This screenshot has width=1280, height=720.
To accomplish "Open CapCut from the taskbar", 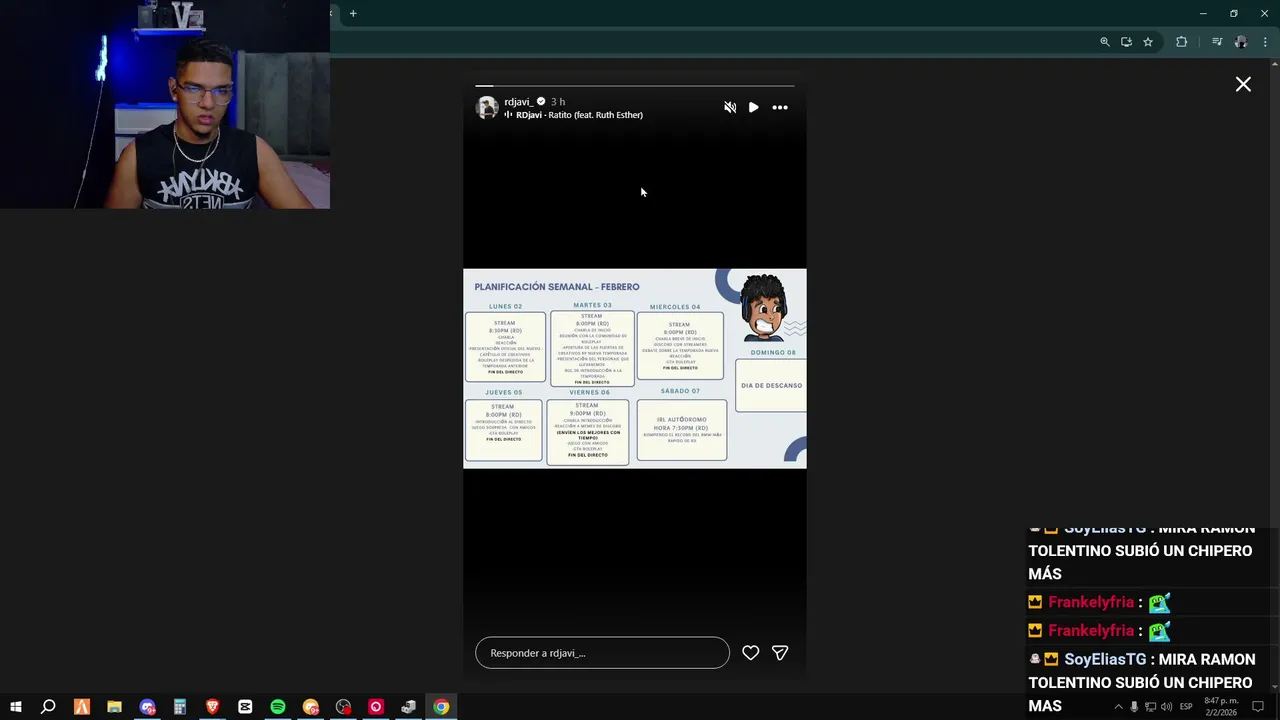I will (245, 707).
